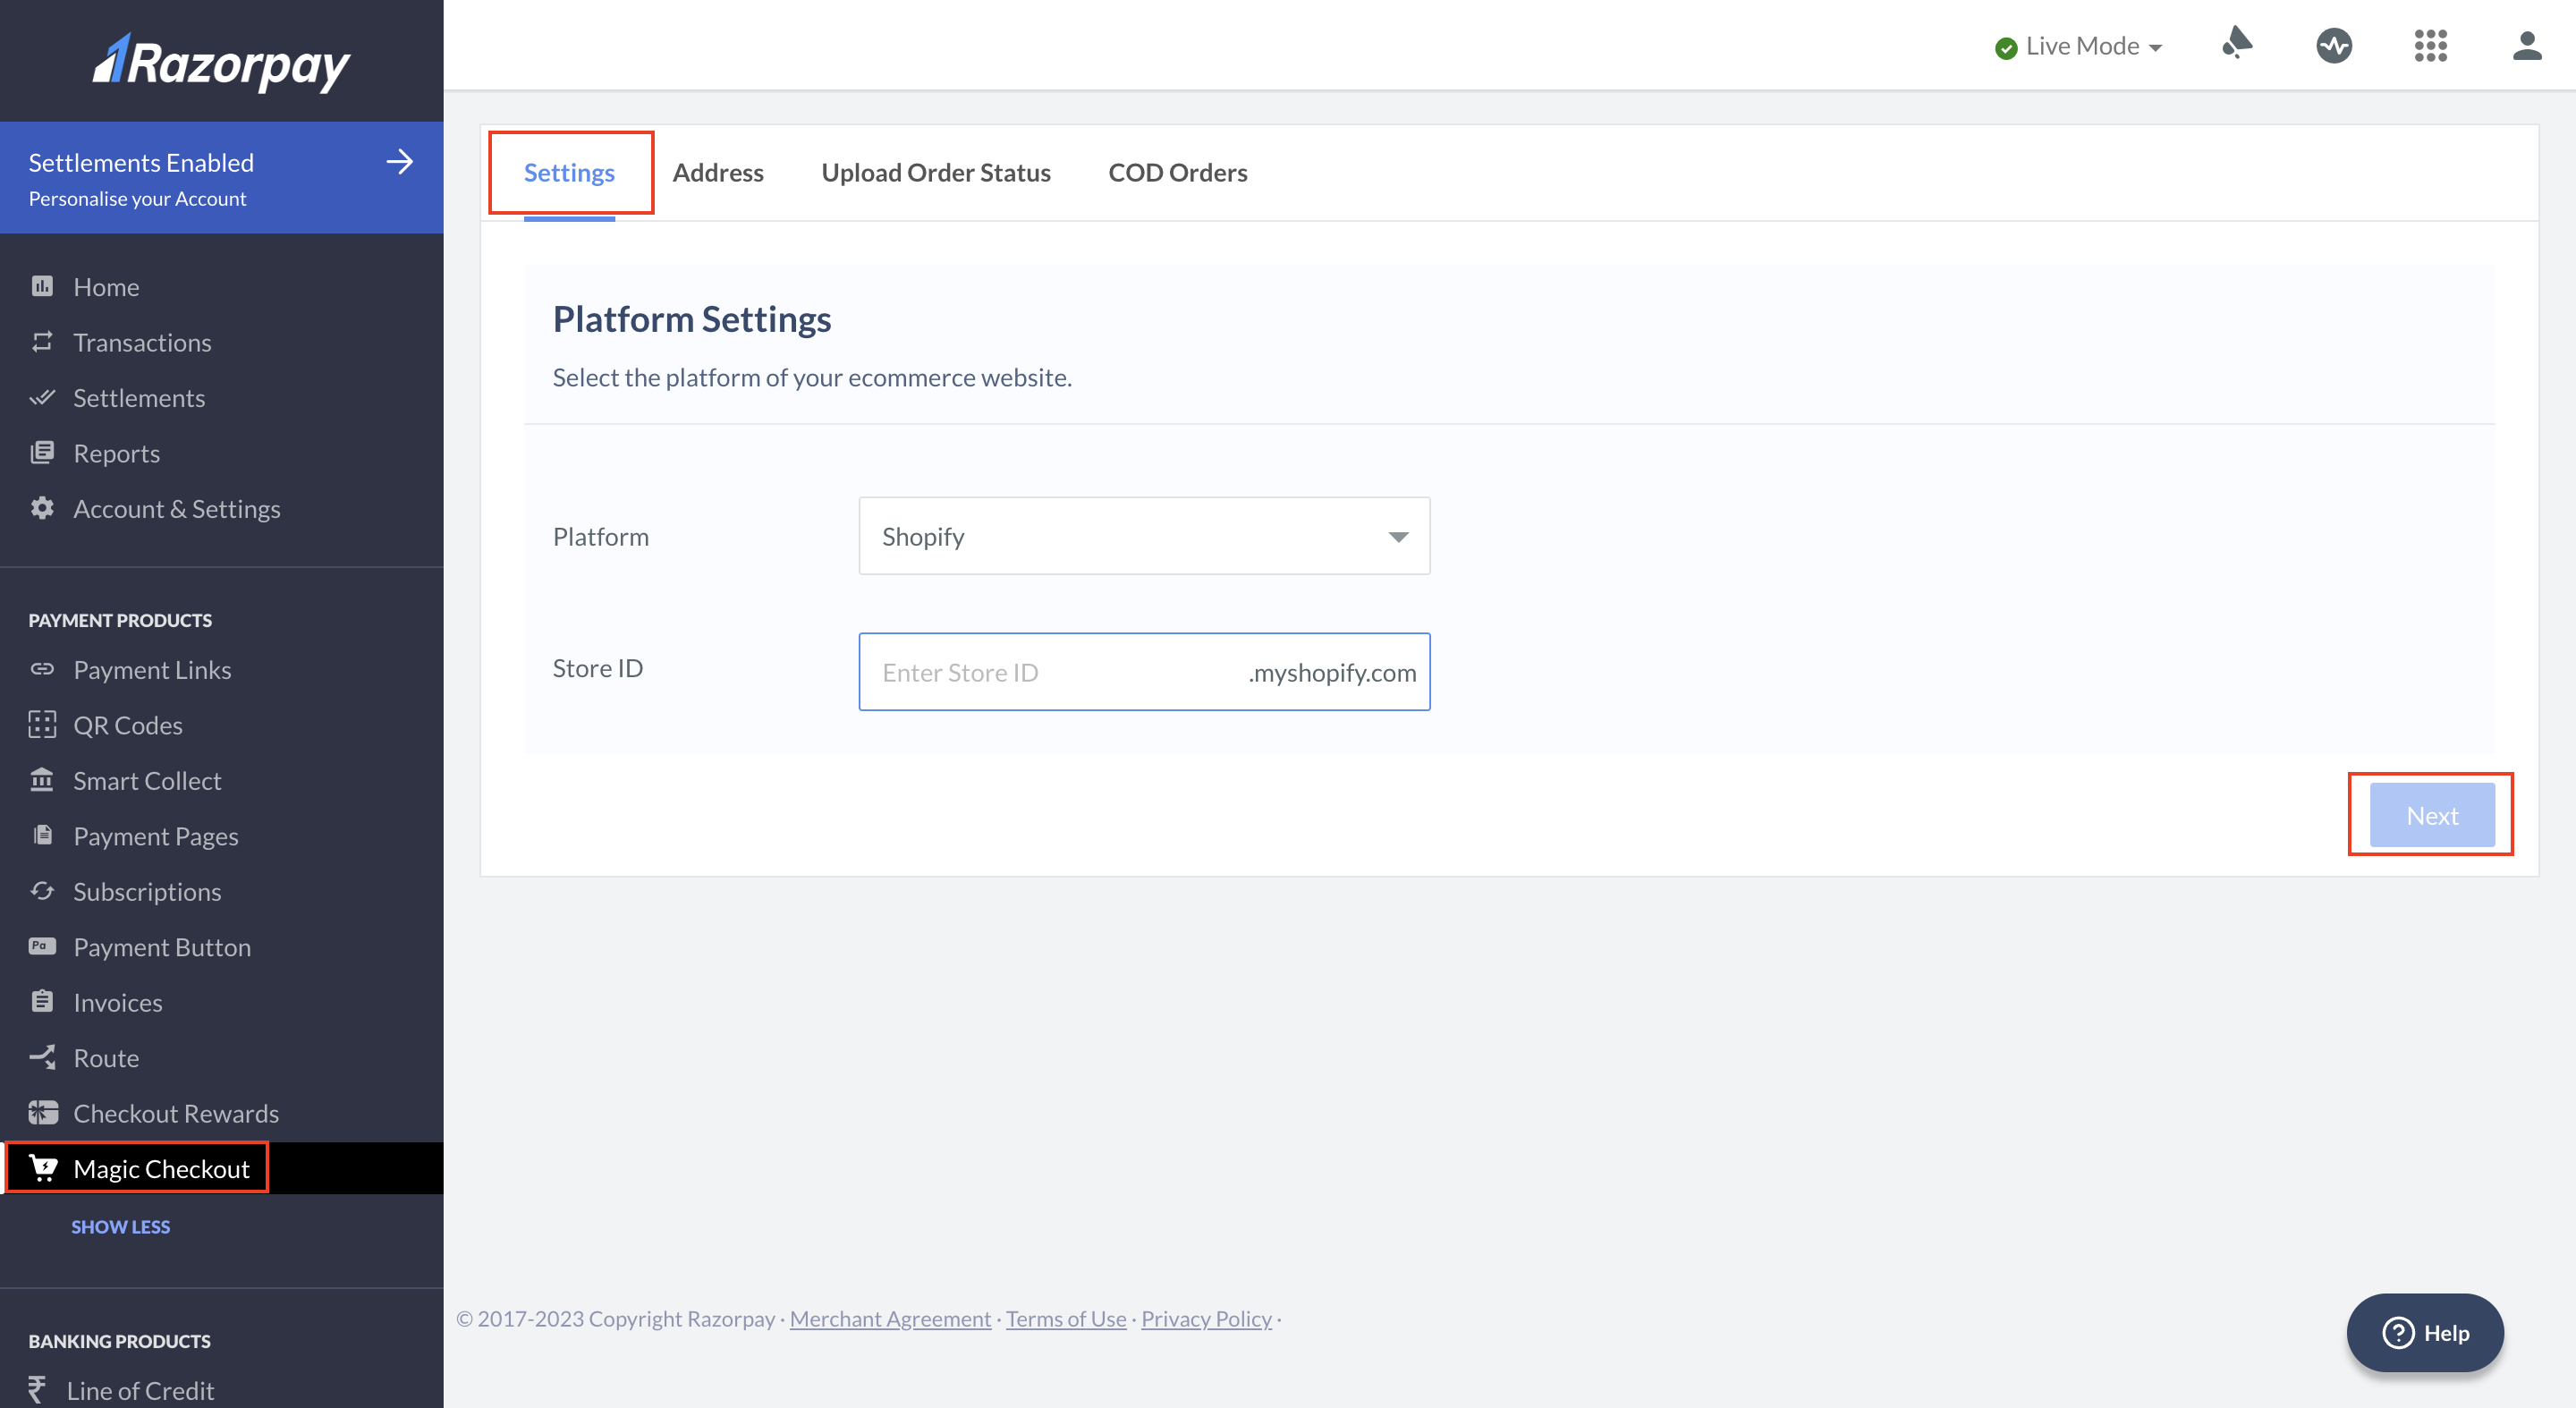Screen dimensions: 2576x1408
Task: Open the Transactions section
Action: [x=142, y=342]
